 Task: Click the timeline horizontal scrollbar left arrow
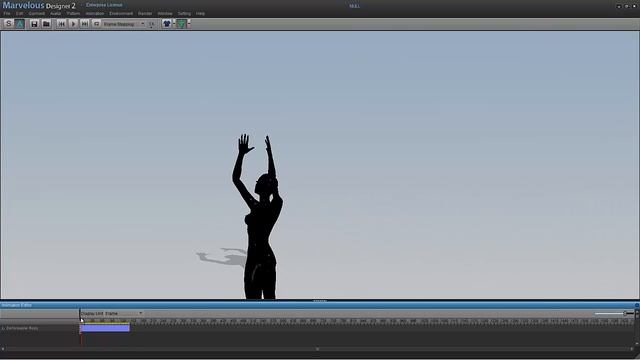(3, 349)
